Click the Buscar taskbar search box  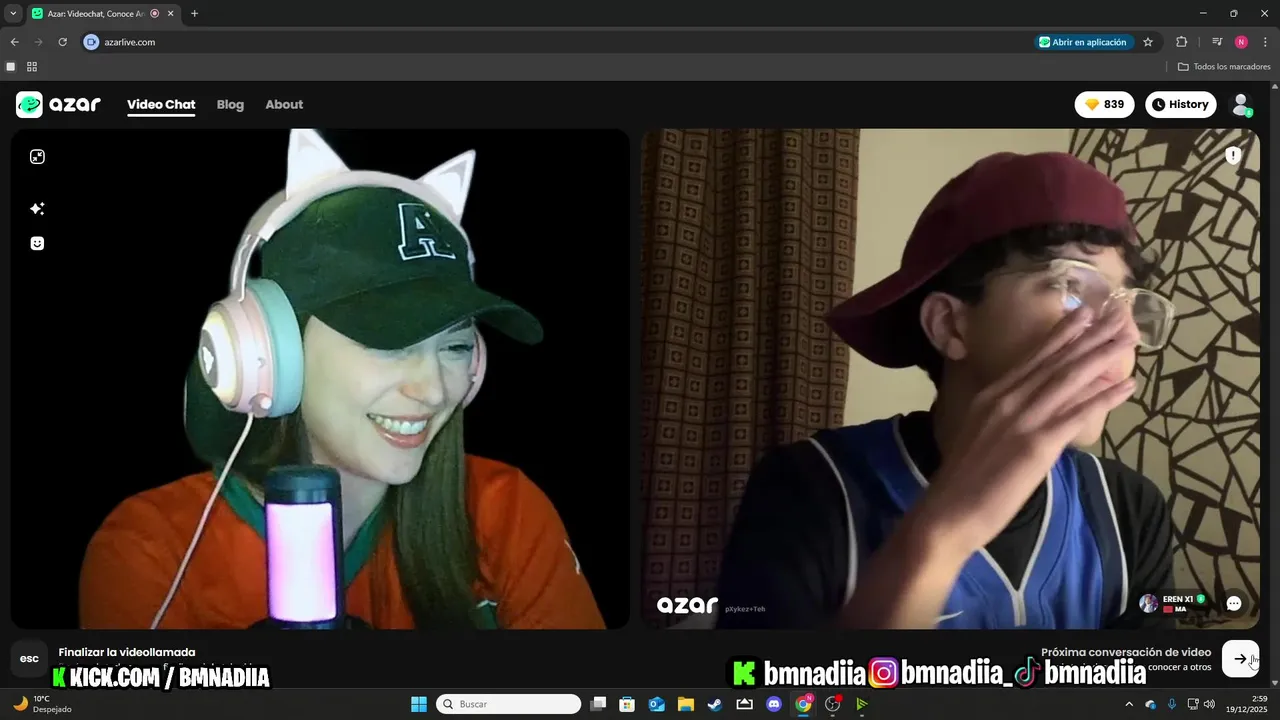click(x=508, y=704)
